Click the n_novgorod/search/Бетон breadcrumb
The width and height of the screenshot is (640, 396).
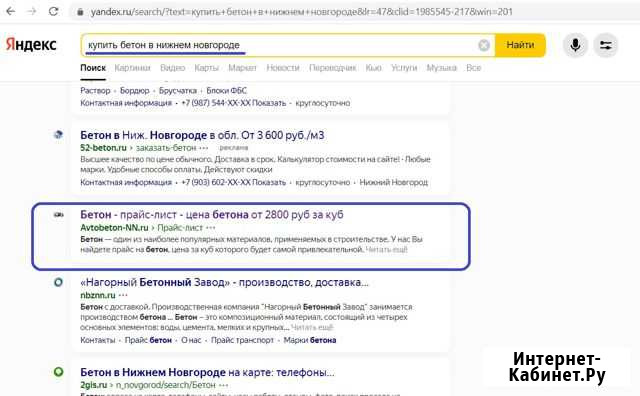(x=165, y=385)
